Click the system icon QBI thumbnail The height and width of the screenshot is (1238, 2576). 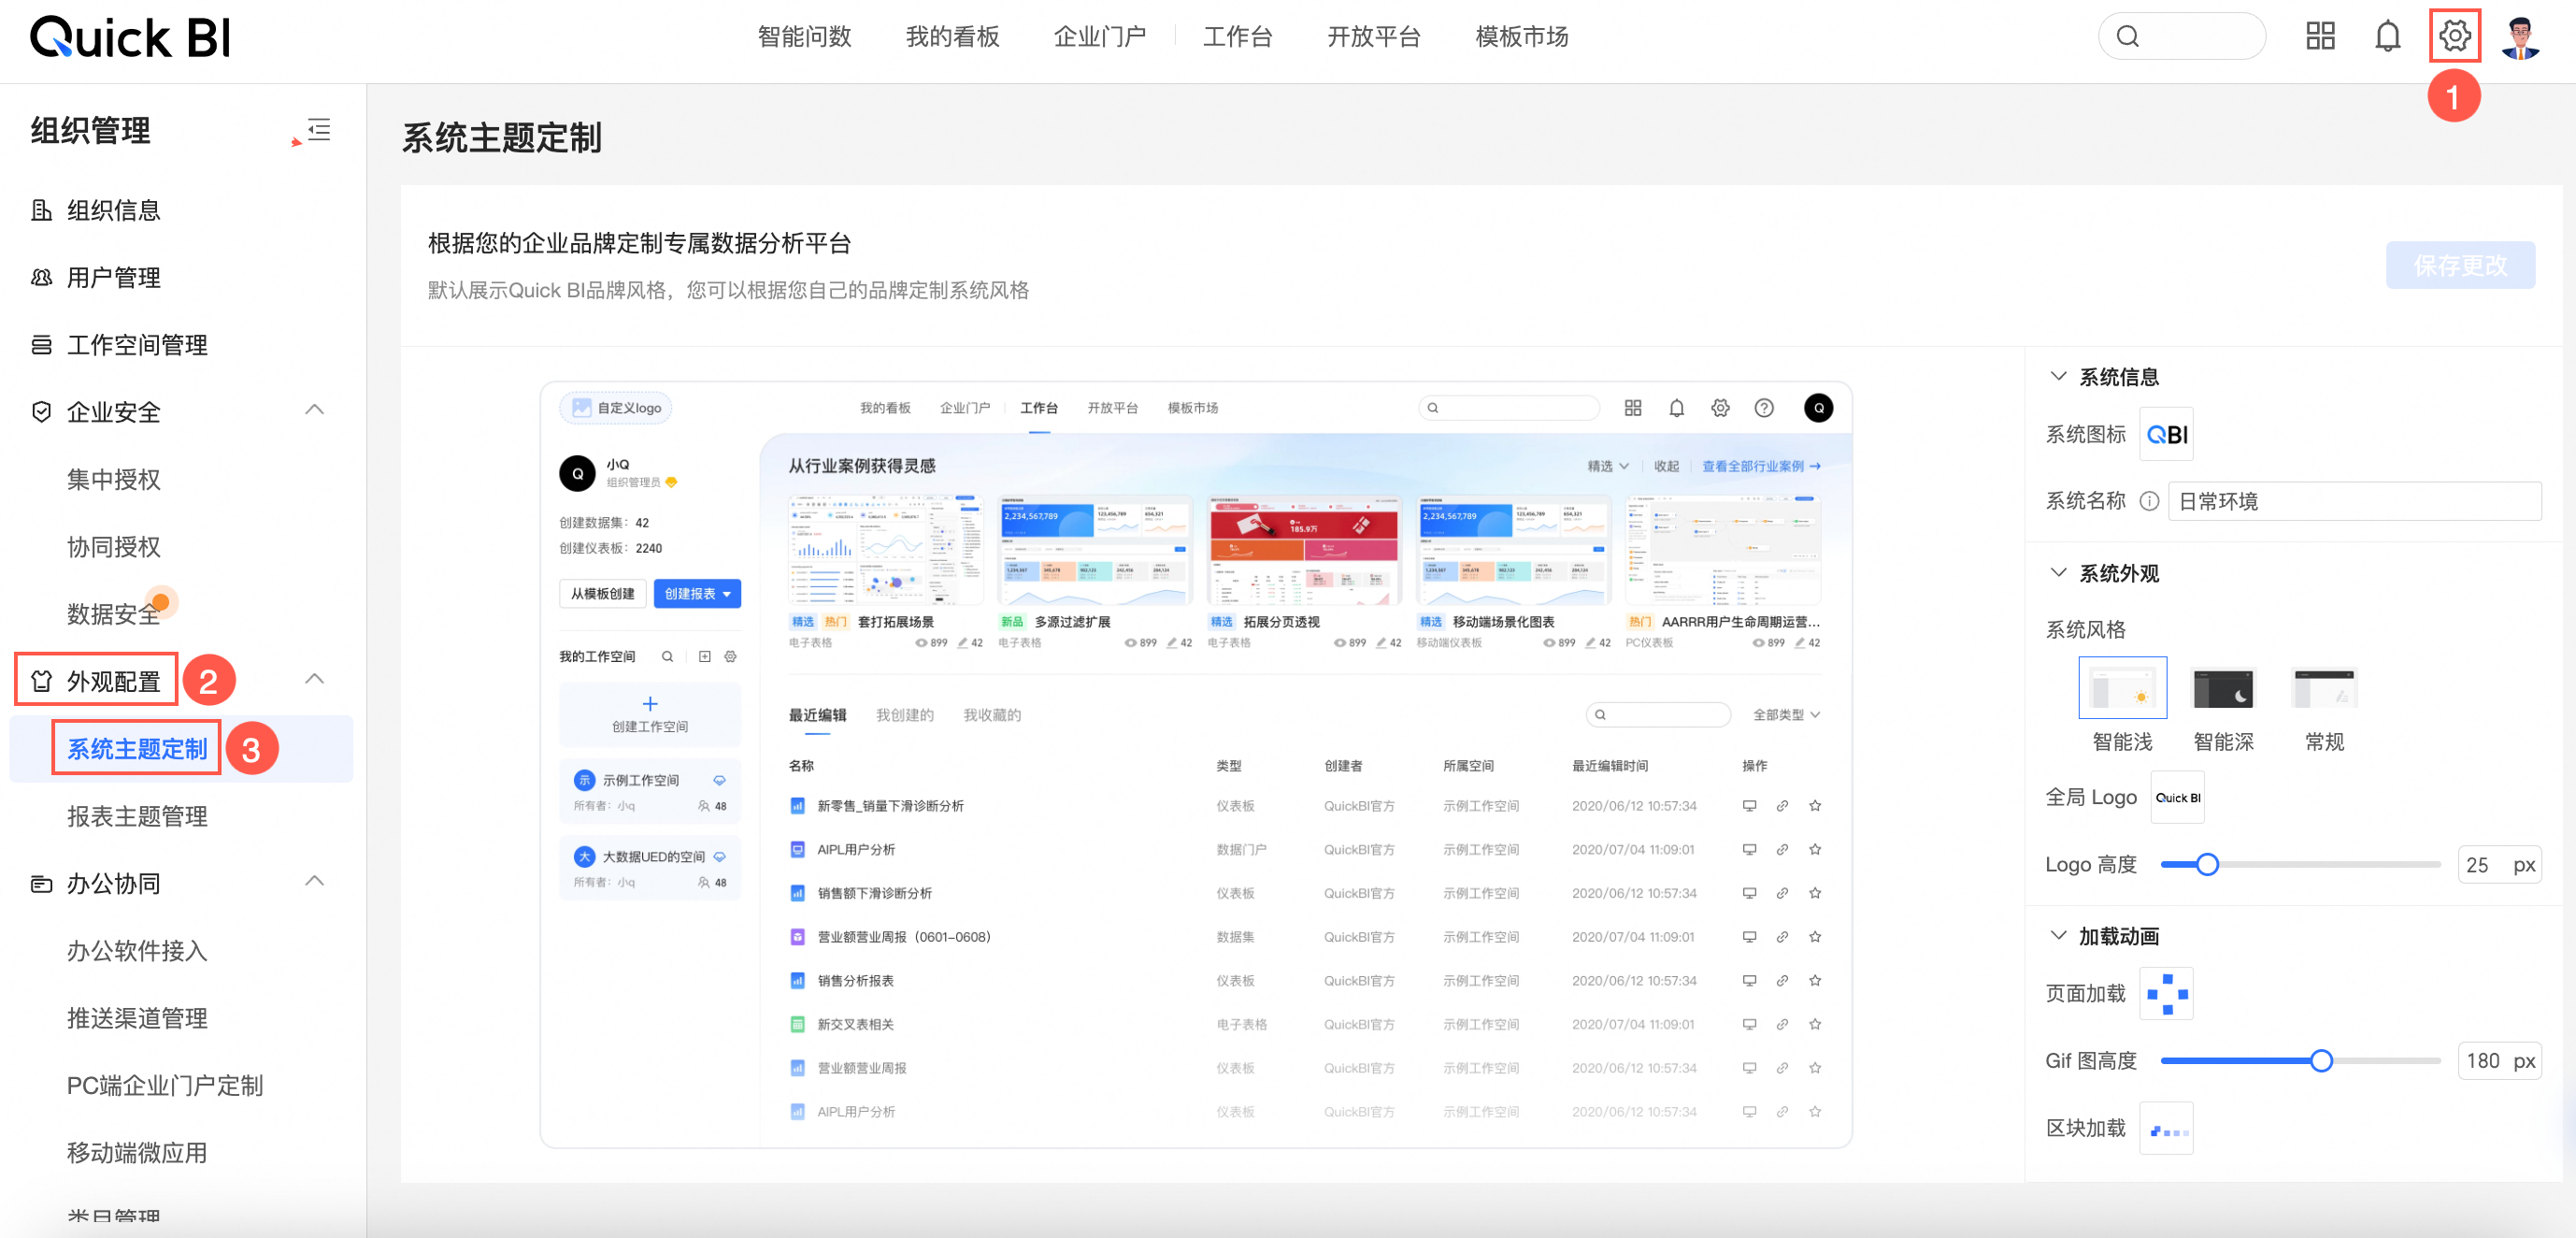click(x=2166, y=434)
